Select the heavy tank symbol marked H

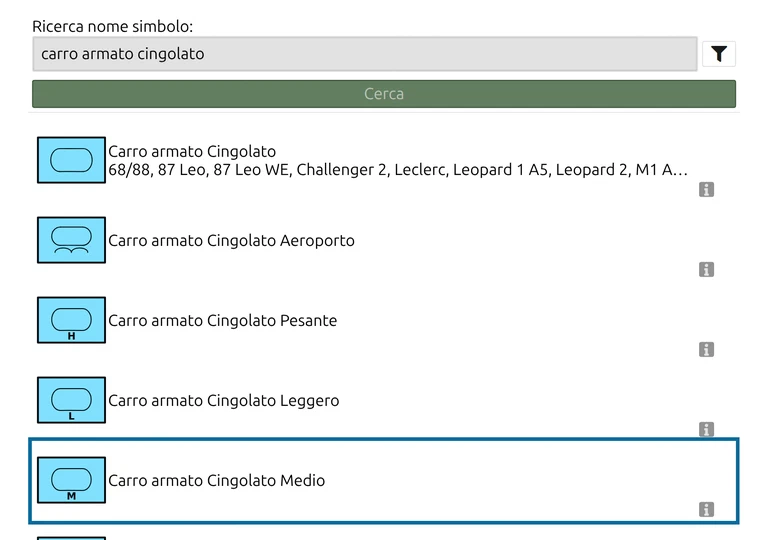[72, 320]
